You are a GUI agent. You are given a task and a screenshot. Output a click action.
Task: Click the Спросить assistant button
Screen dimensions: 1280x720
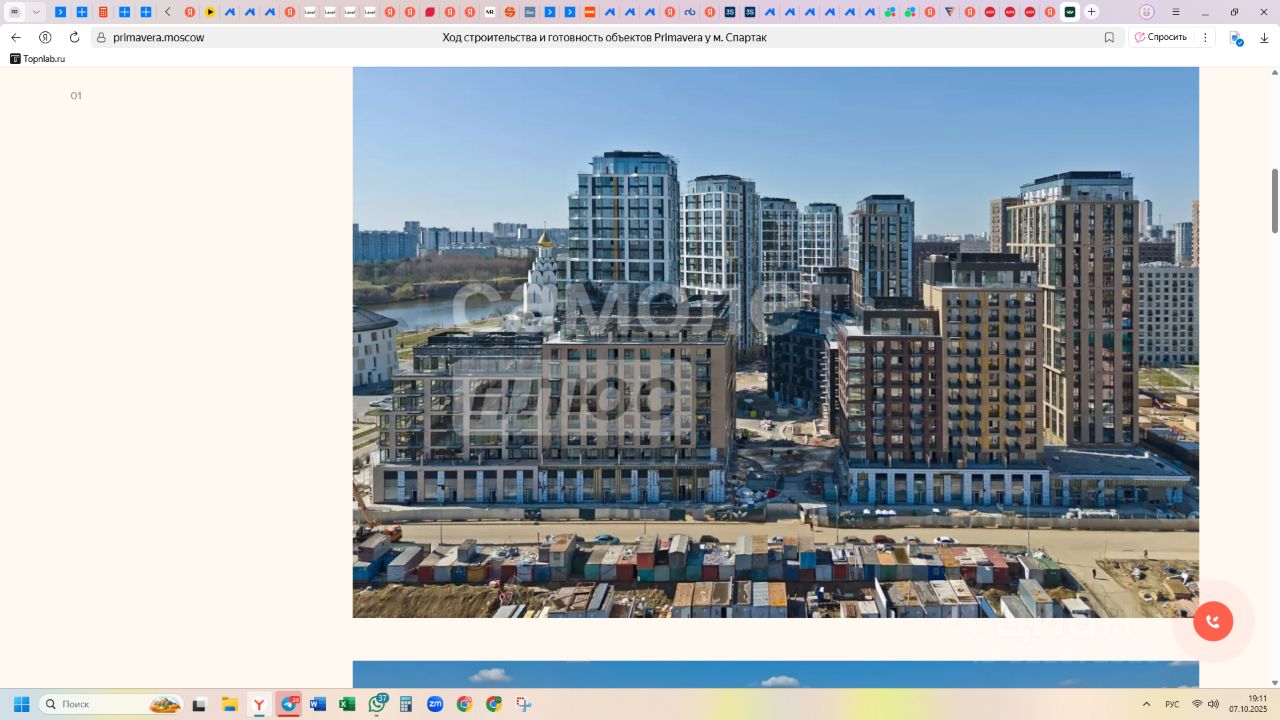[x=1161, y=38]
